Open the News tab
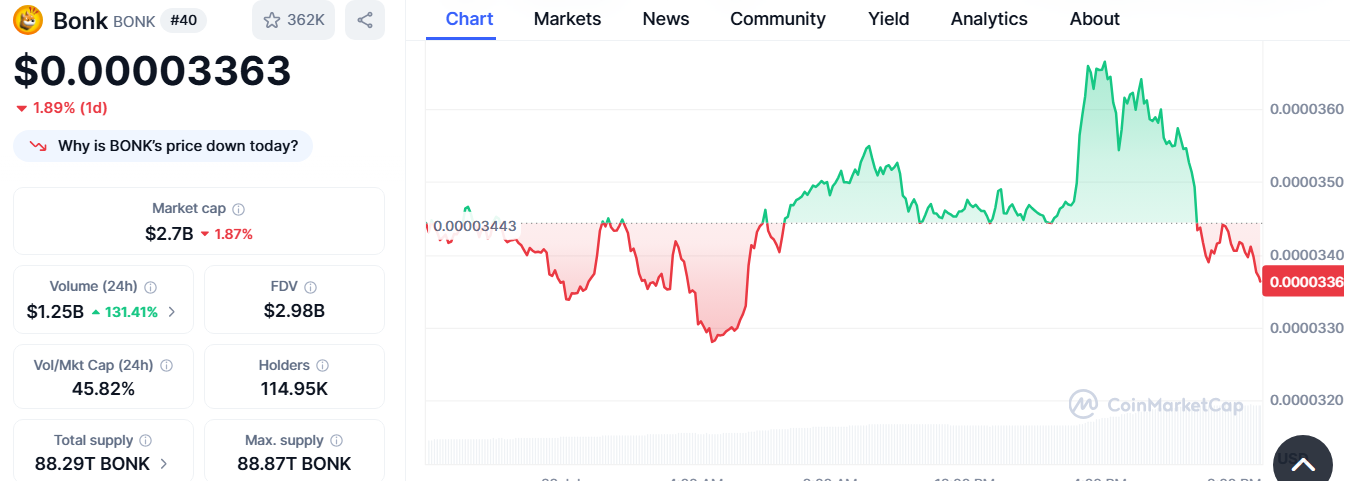Image resolution: width=1350 pixels, height=481 pixels. pos(665,19)
